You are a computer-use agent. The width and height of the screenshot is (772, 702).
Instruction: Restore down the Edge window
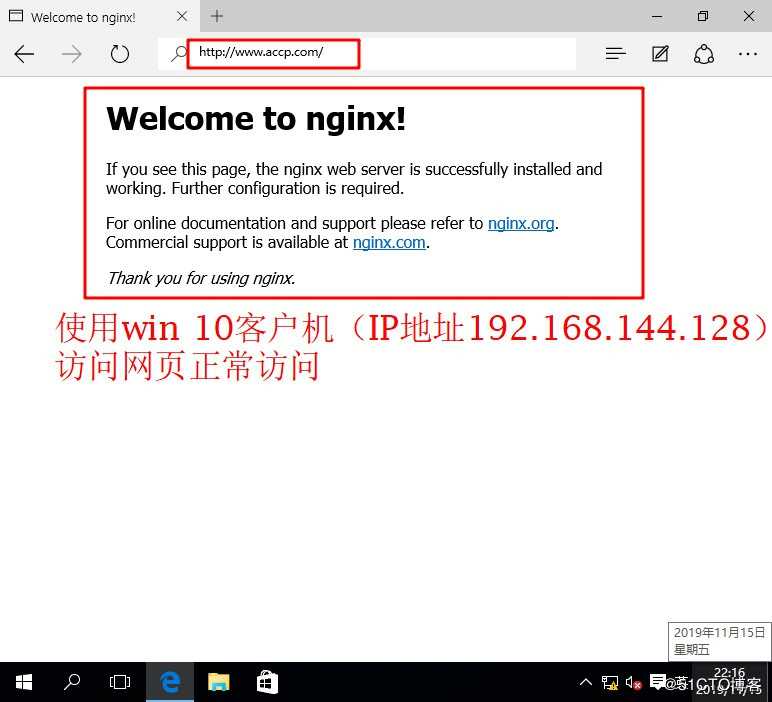tap(703, 16)
